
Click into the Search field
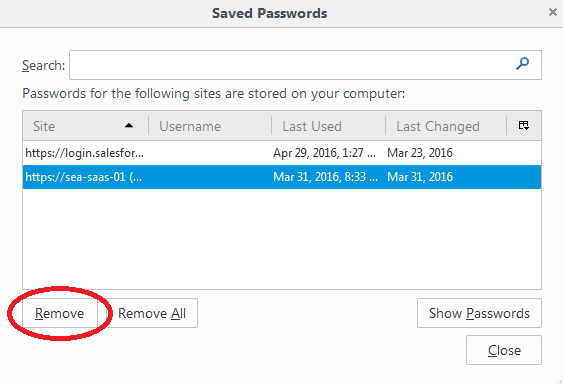pos(305,65)
